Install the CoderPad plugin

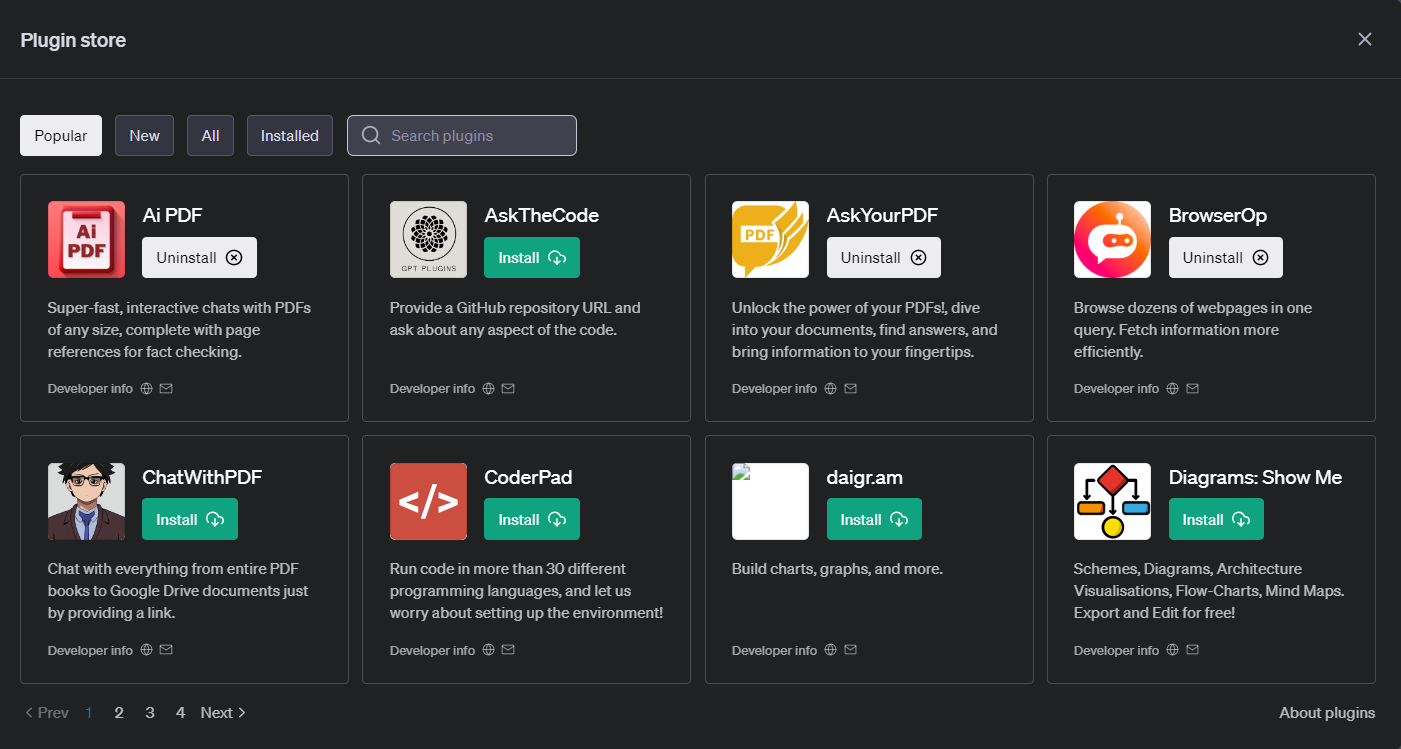pos(532,520)
